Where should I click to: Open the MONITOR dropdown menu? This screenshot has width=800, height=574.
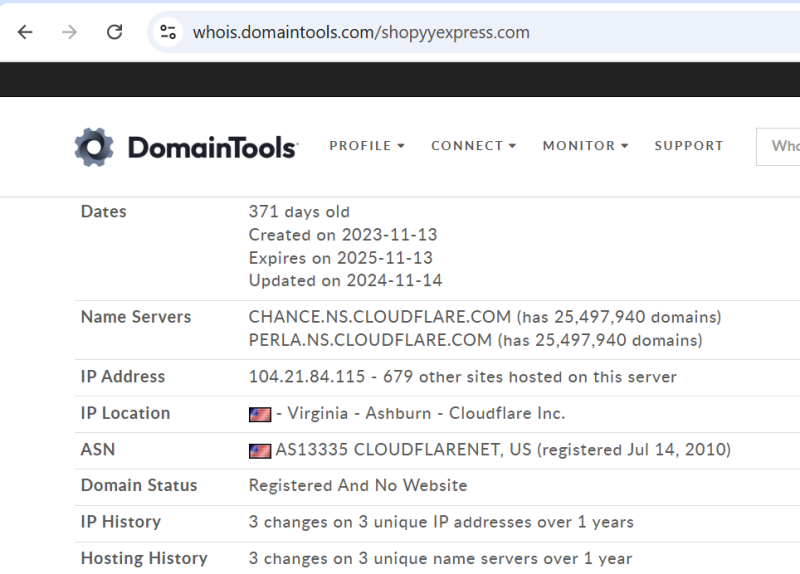click(585, 146)
